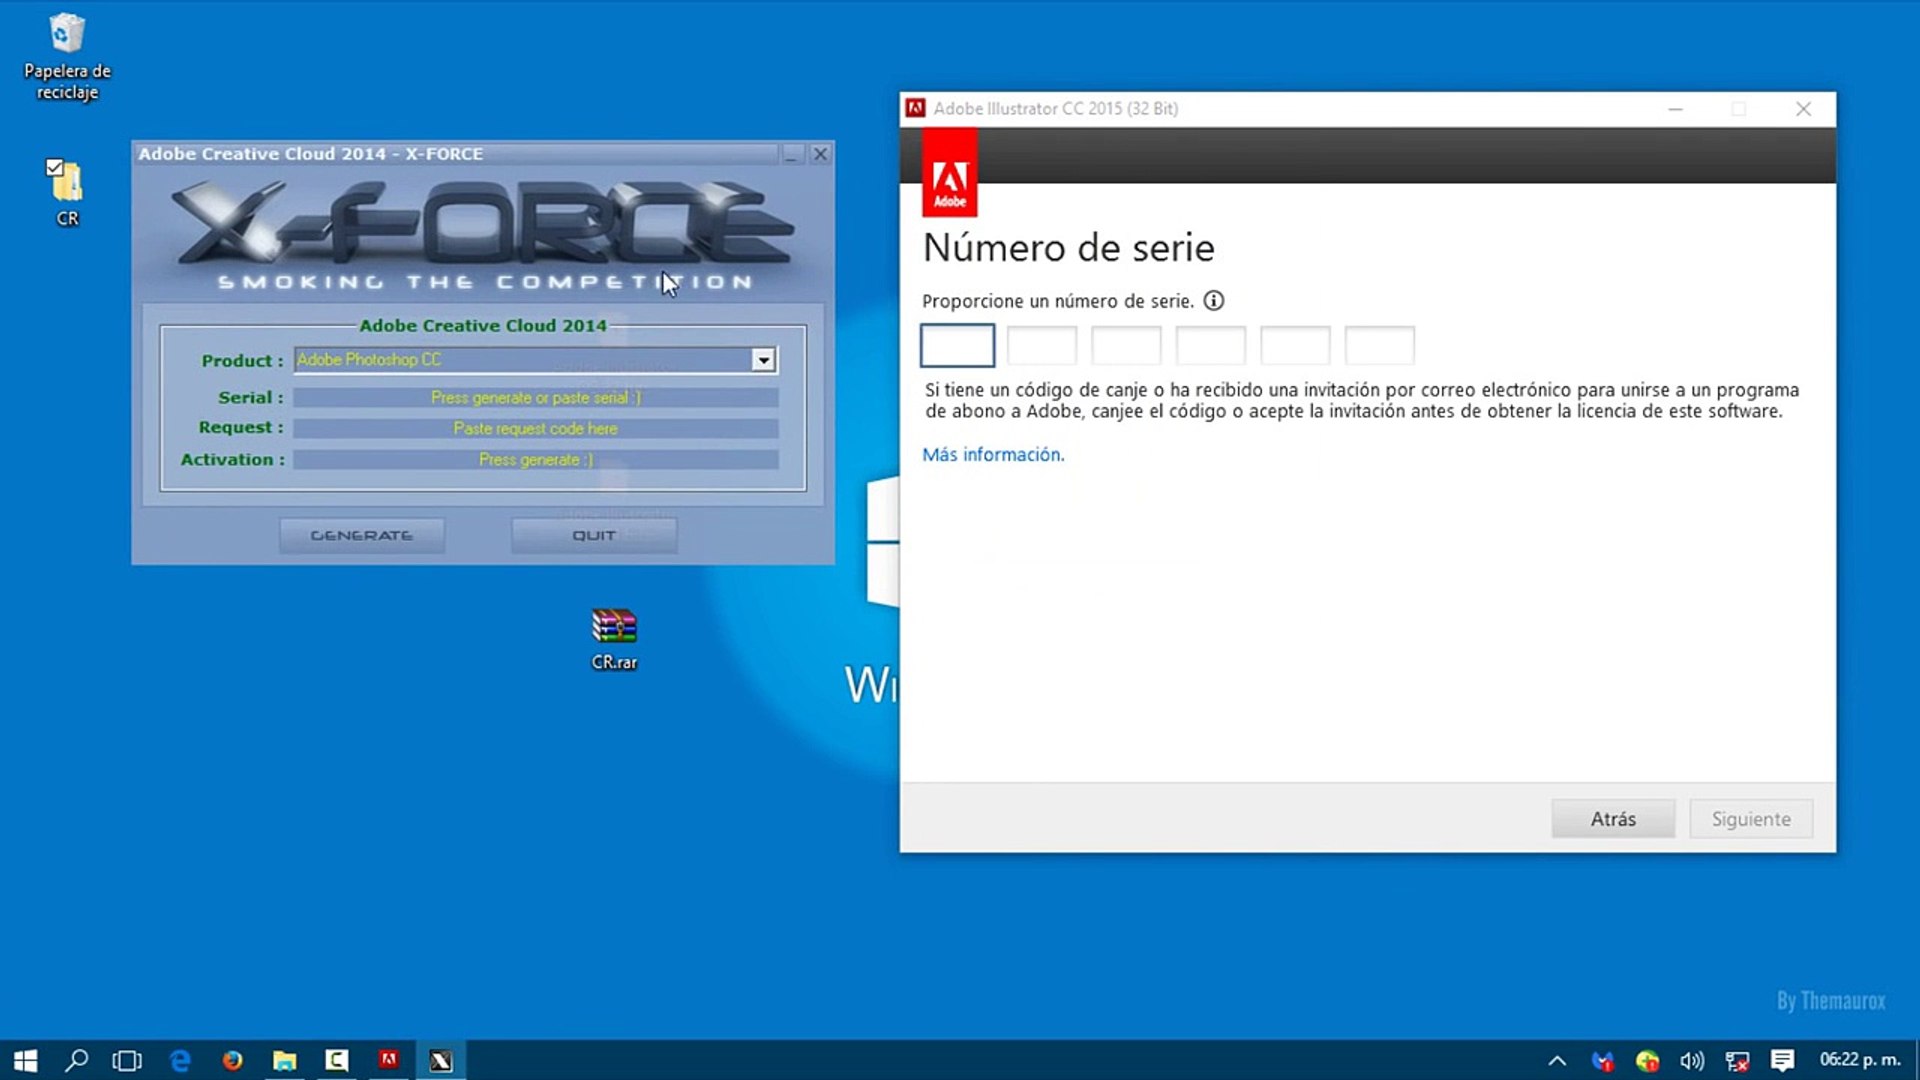Close the Adobe Illustrator CC 2015 window

(1803, 109)
